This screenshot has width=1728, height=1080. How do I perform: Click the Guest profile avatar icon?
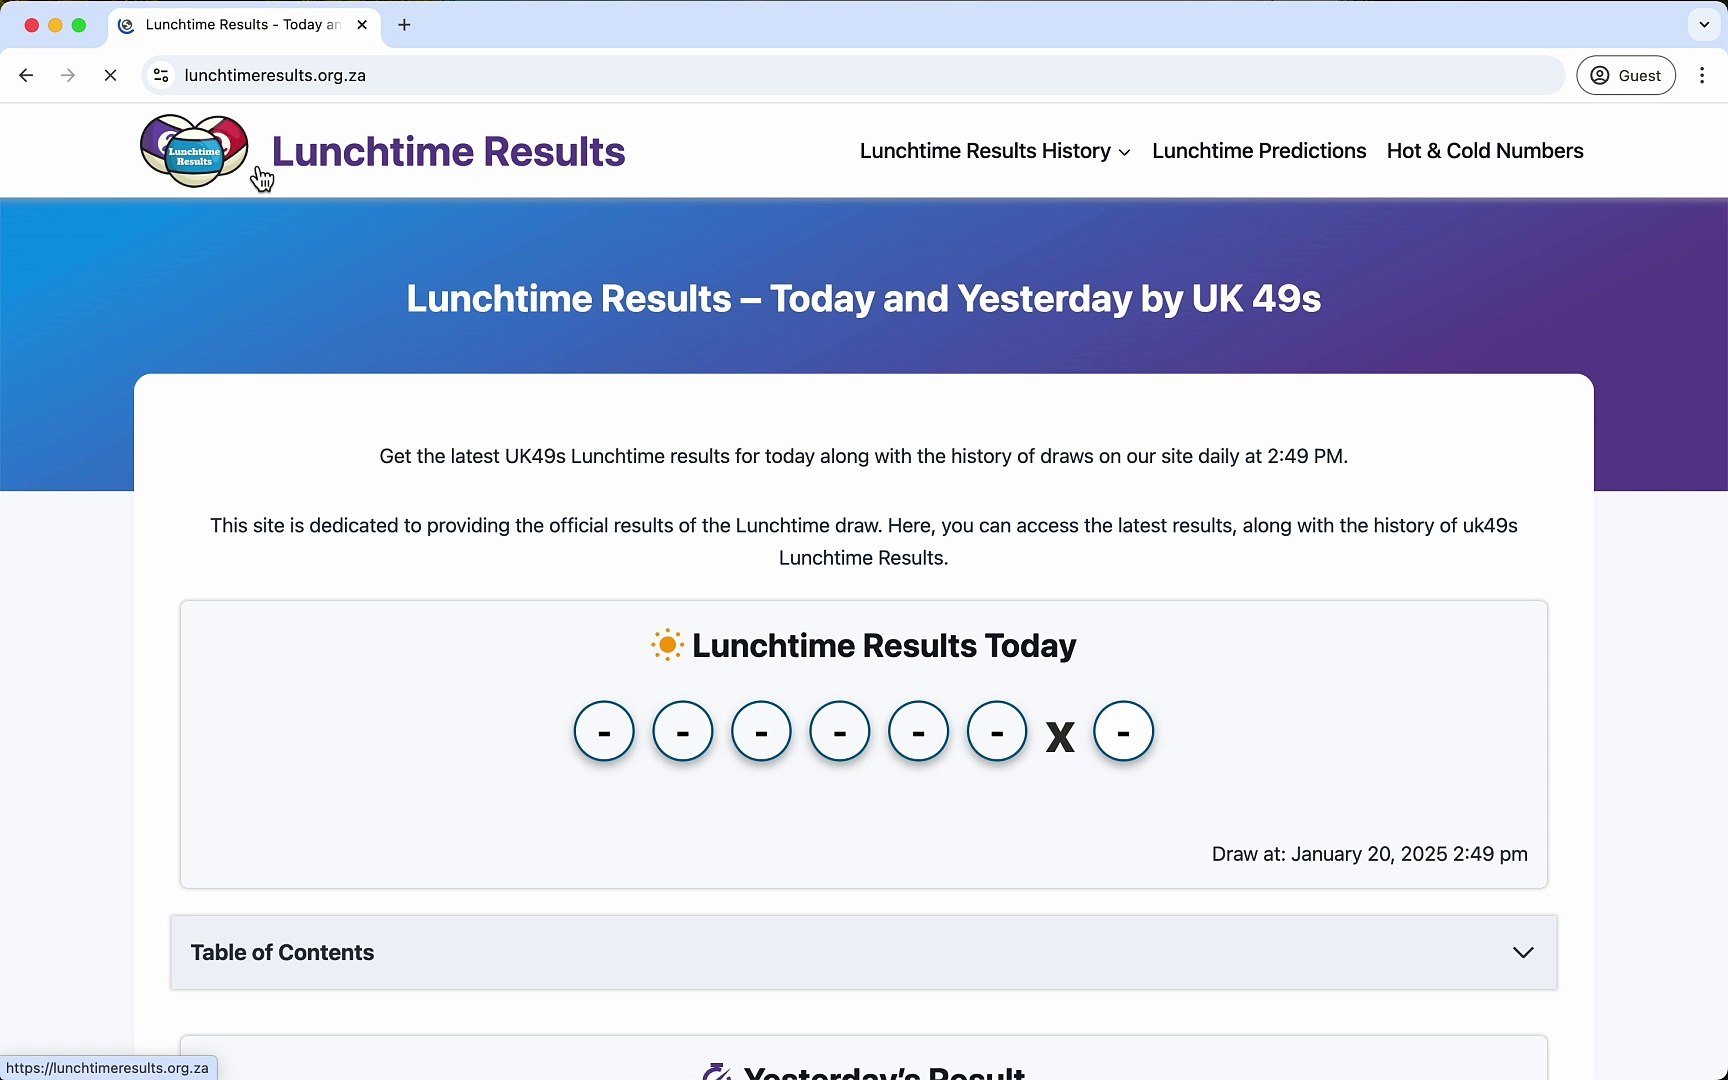click(1601, 75)
